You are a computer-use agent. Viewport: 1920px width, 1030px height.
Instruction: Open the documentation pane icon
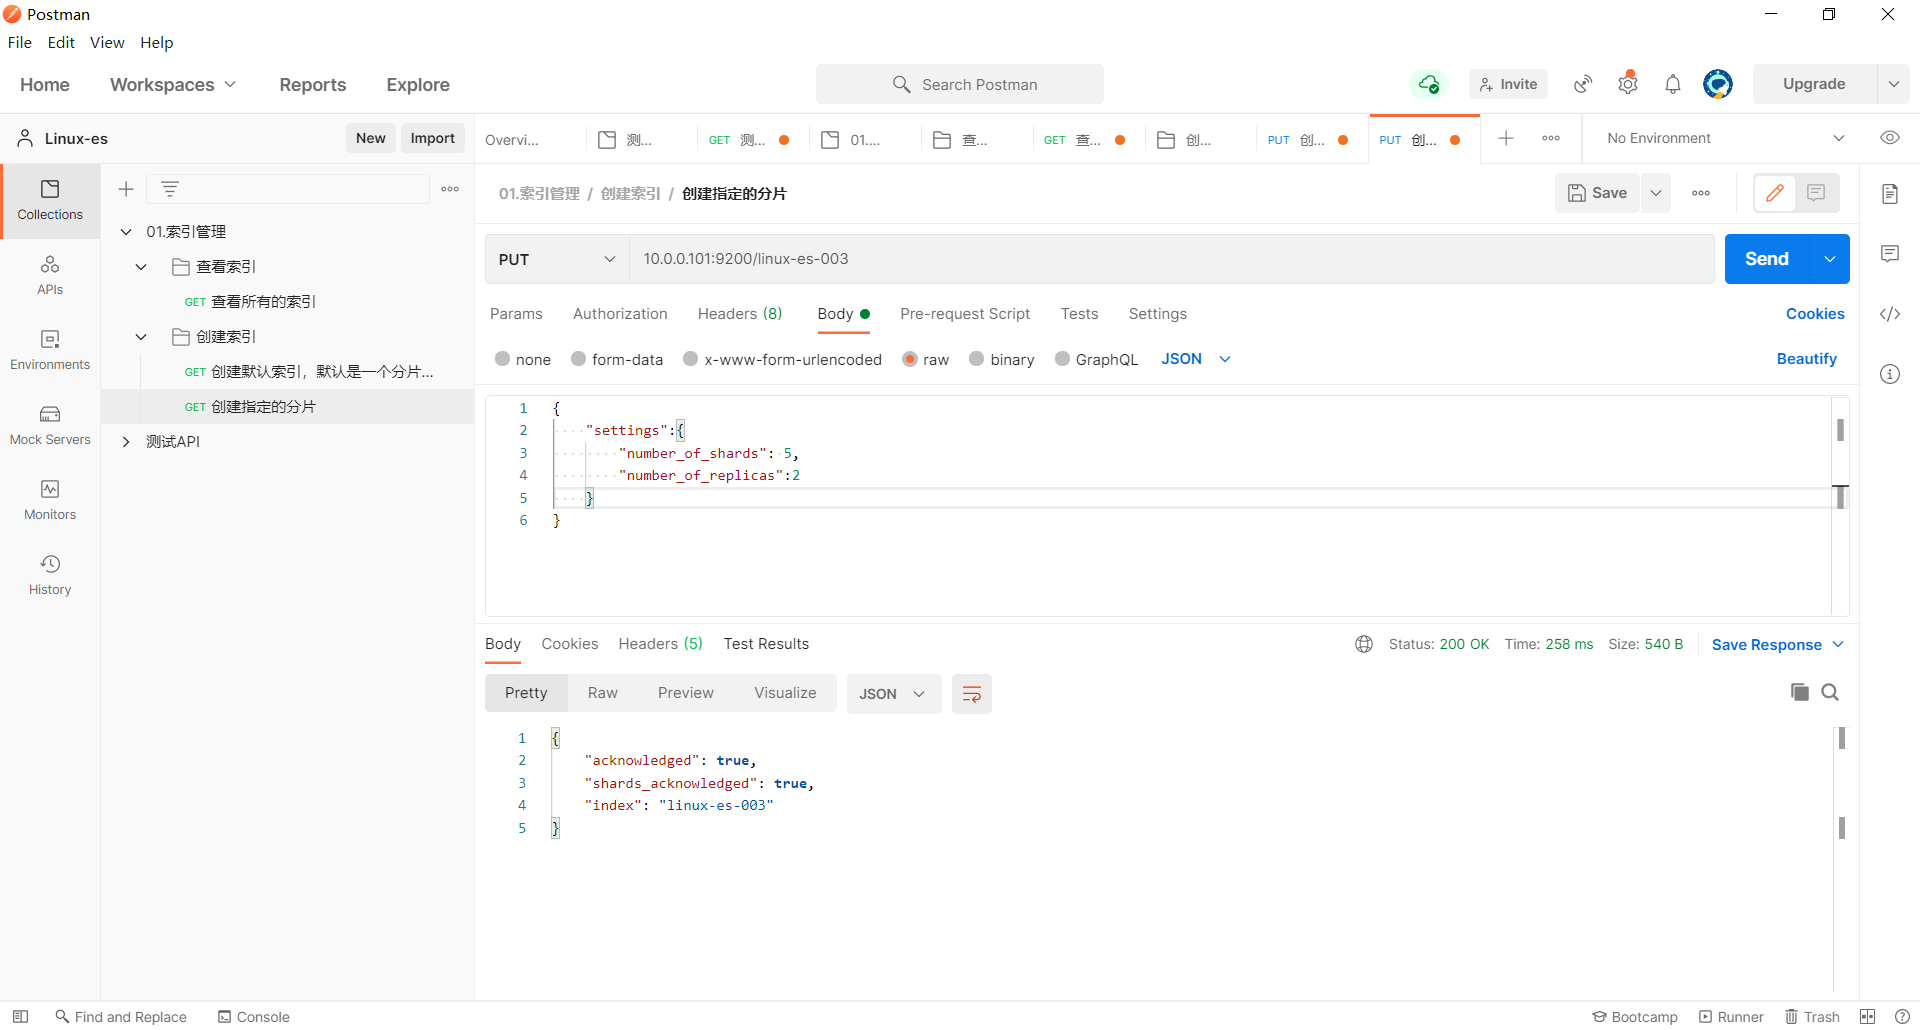pos(1890,194)
